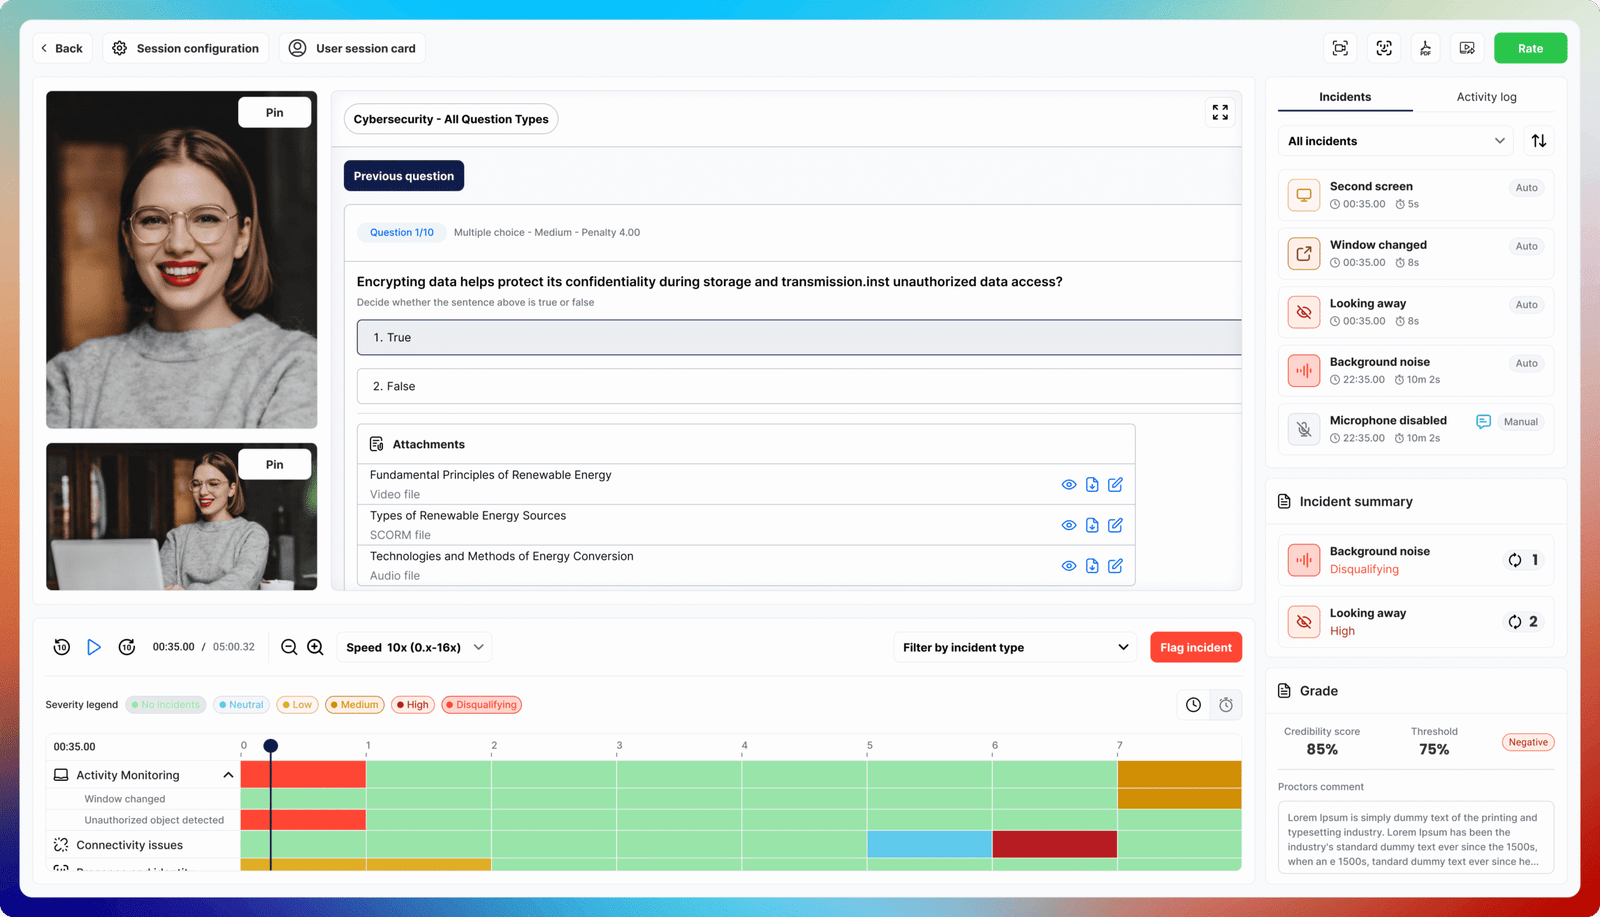Toggle the Medium severity legend filter

tap(353, 705)
